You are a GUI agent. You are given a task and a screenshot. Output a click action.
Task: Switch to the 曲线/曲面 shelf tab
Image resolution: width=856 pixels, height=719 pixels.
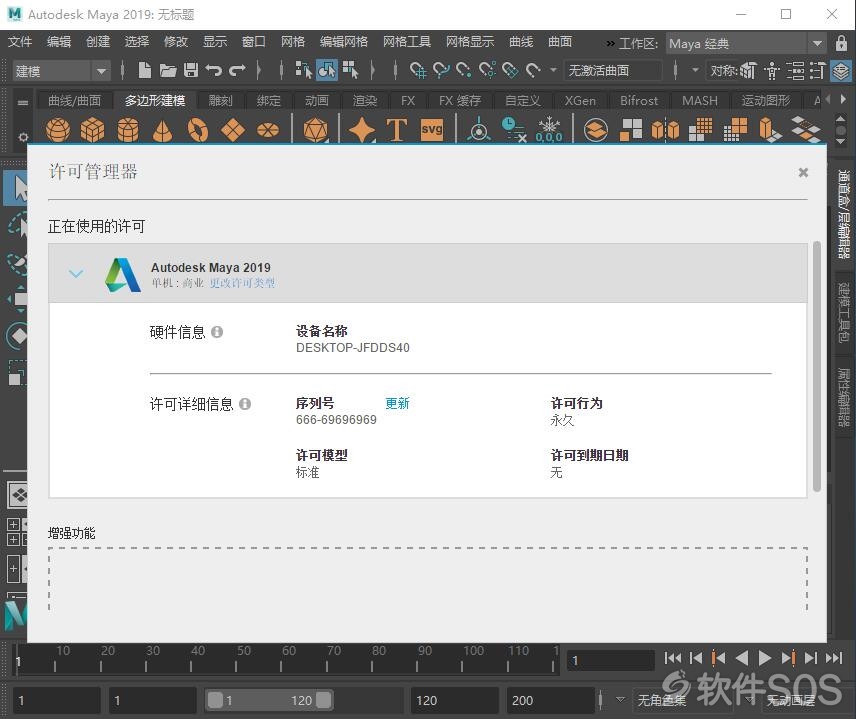click(74, 100)
